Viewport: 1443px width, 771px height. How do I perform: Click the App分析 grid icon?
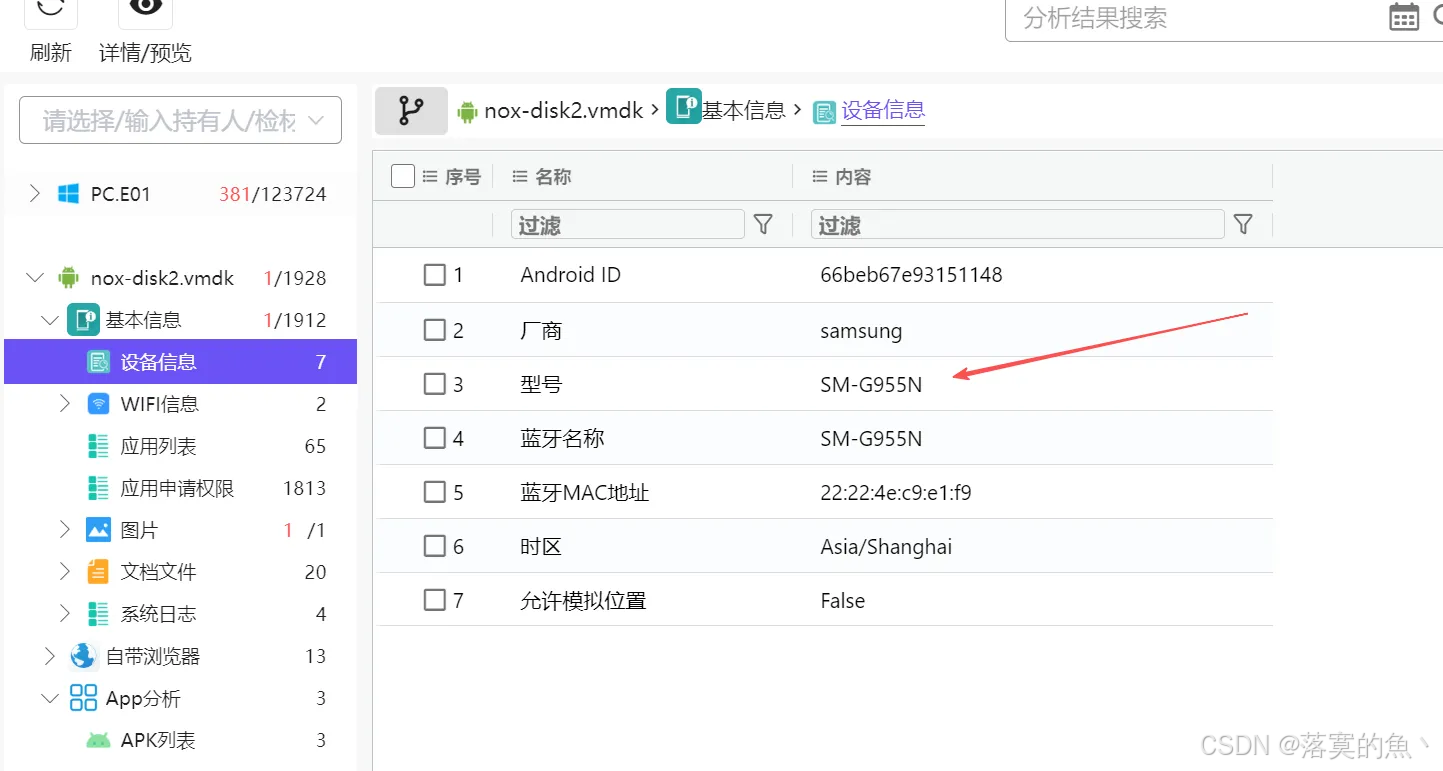coord(83,698)
